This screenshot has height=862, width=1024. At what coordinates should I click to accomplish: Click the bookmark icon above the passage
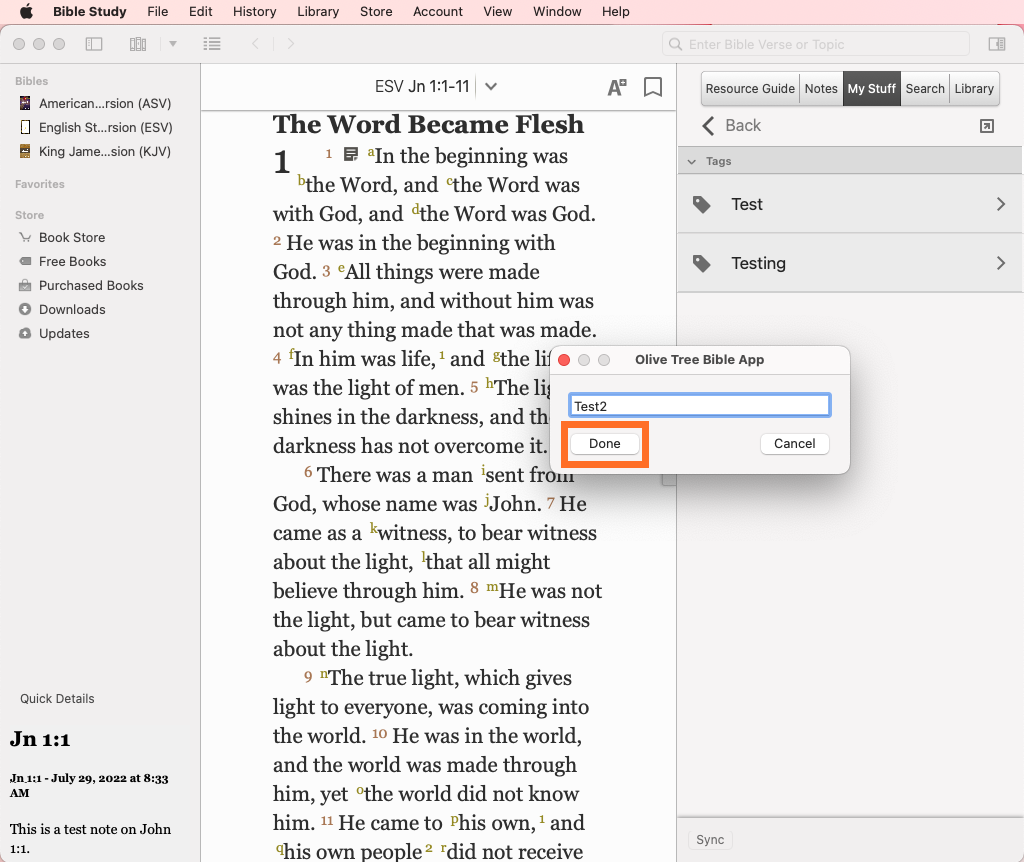coord(653,87)
